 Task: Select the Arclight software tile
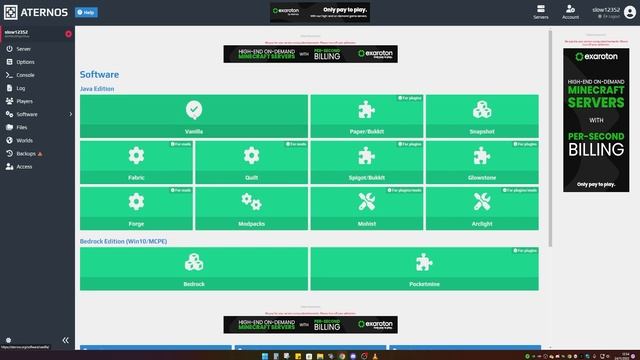[482, 209]
